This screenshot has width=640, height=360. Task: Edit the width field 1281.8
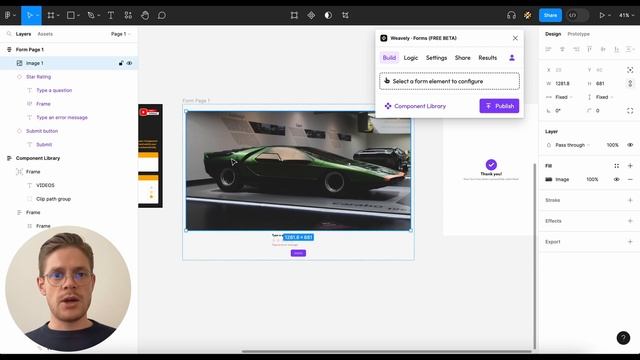(562, 84)
